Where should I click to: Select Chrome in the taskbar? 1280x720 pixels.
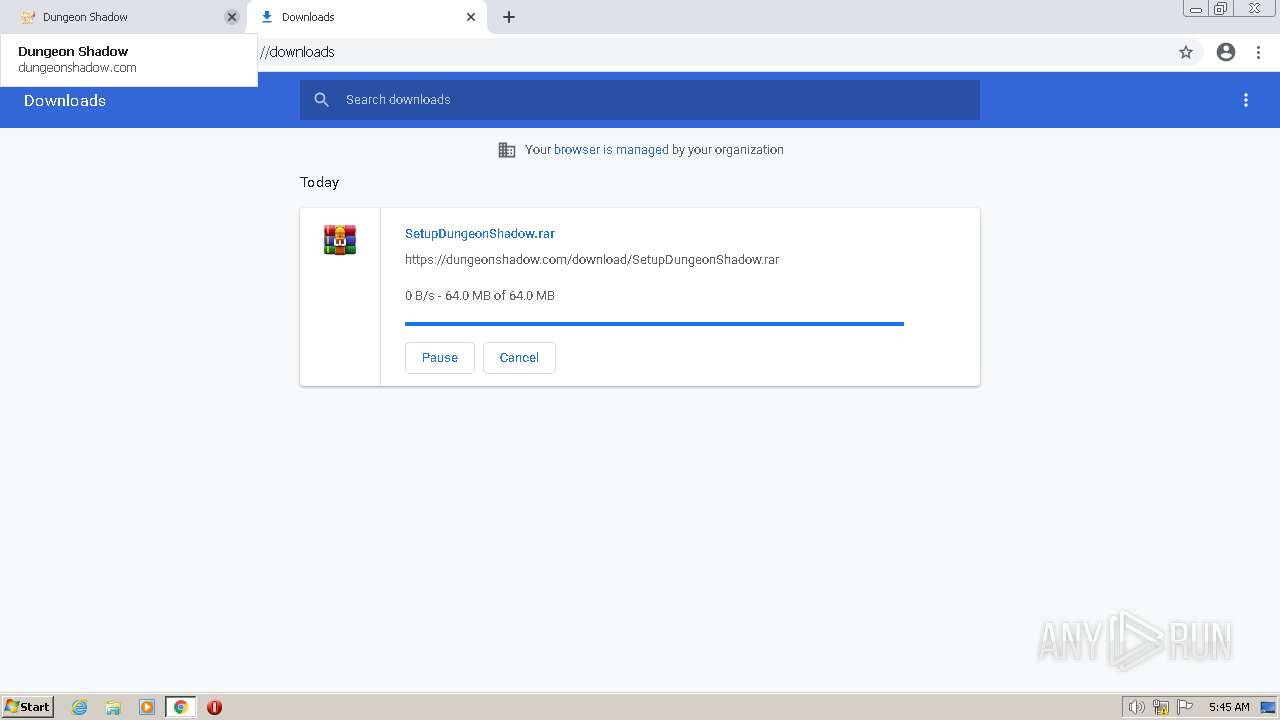(180, 707)
